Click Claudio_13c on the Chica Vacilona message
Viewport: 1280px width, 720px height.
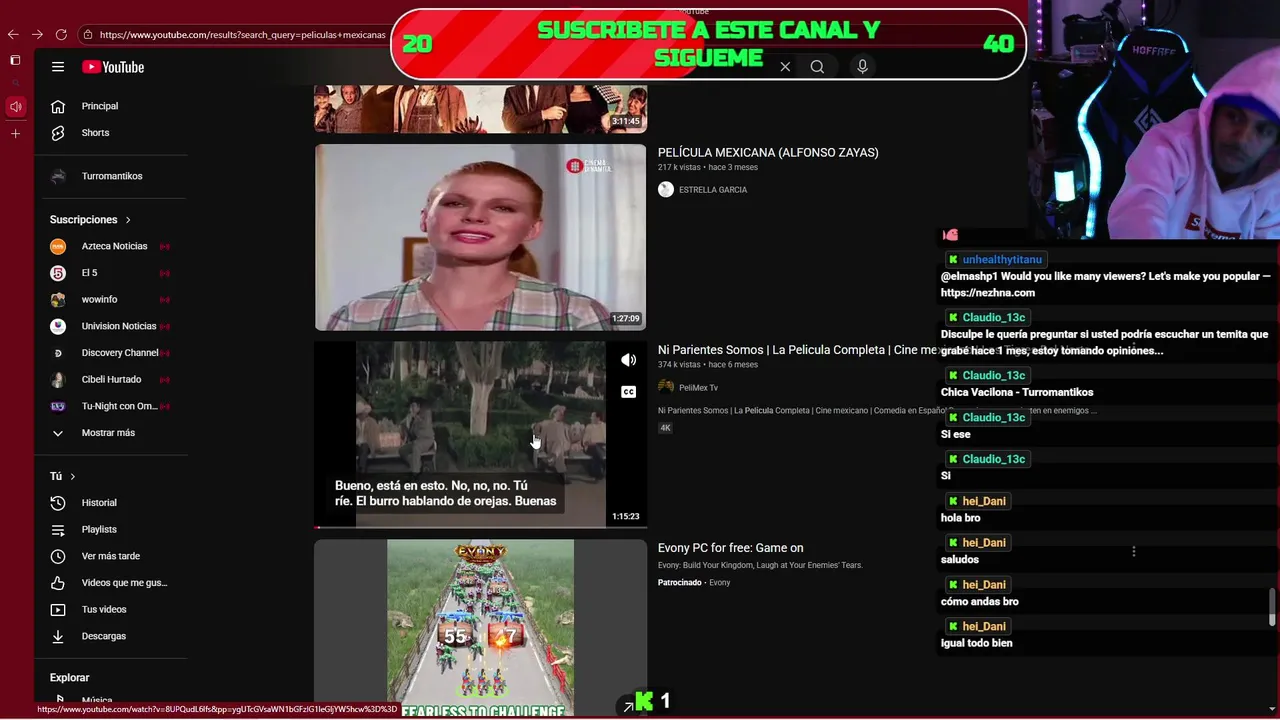click(x=994, y=376)
